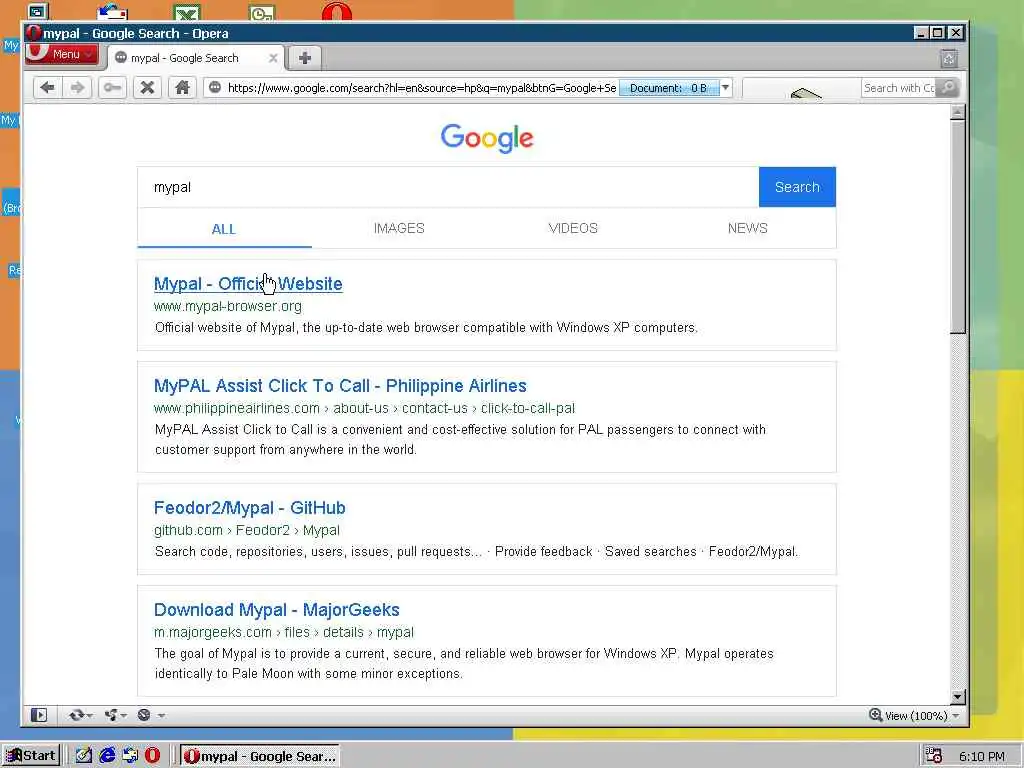The image size is (1024, 768).
Task: Open Opera Unite status bar icon
Action: (x=112, y=715)
